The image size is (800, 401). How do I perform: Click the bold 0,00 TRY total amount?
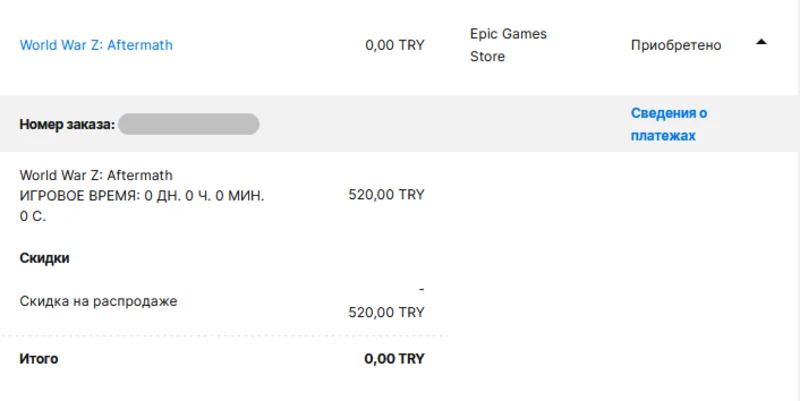(x=394, y=358)
